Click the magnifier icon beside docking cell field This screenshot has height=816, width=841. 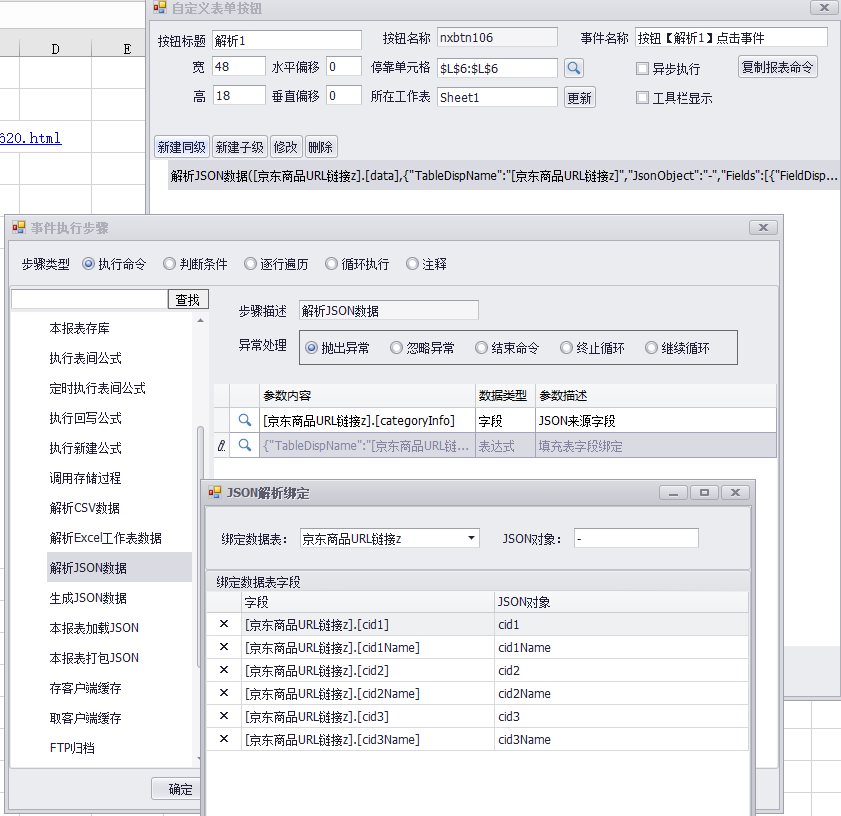click(x=573, y=68)
